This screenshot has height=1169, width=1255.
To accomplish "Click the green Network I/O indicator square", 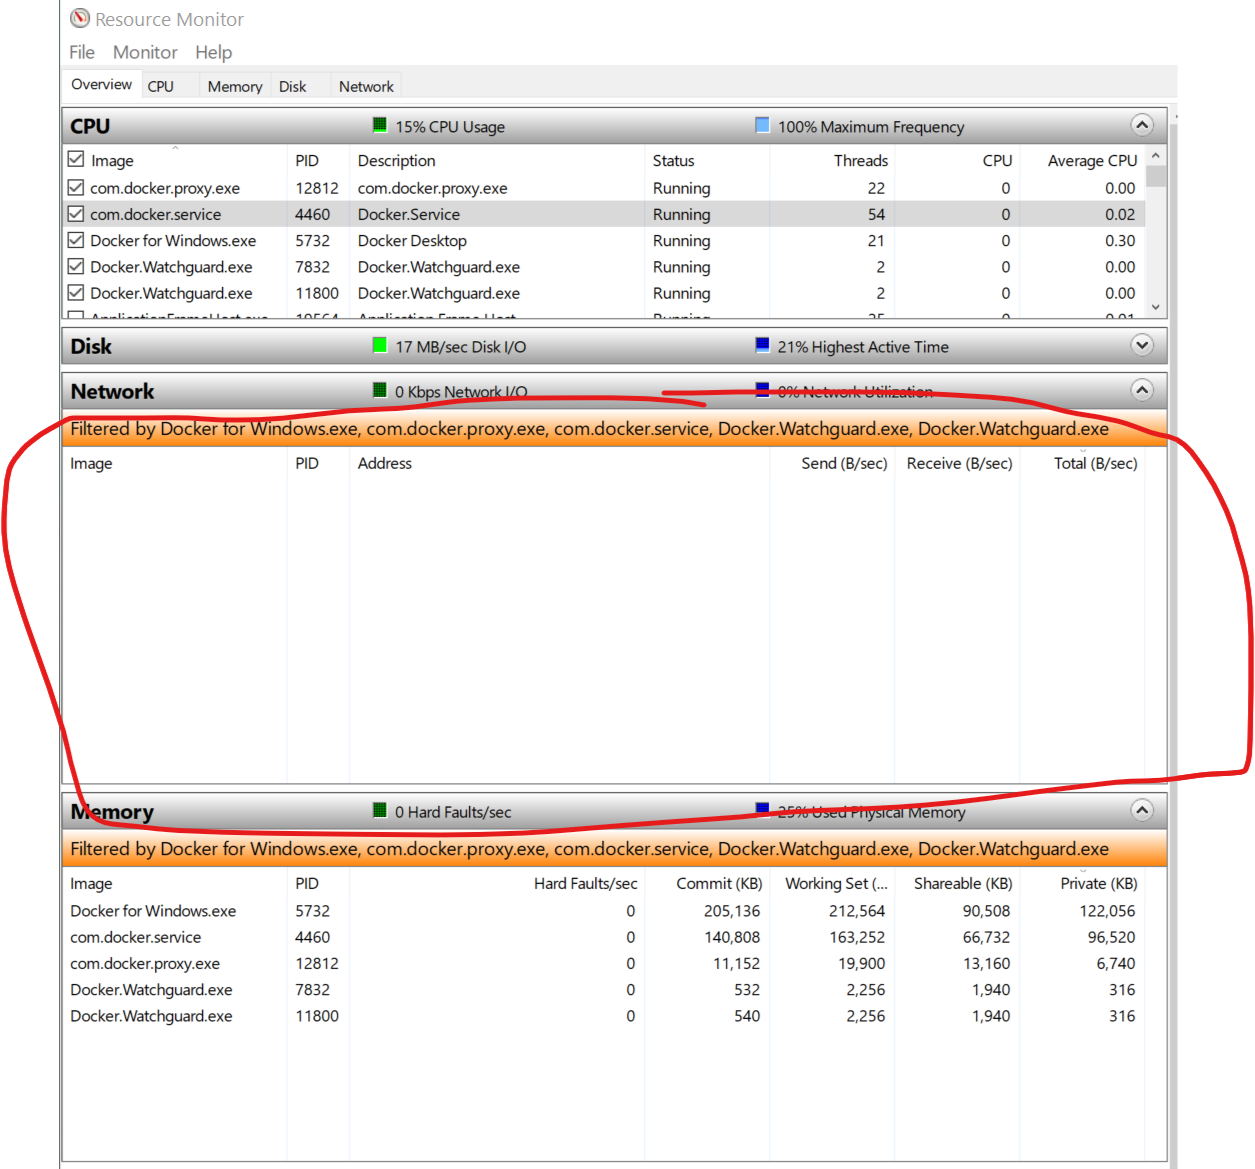I will coord(380,390).
